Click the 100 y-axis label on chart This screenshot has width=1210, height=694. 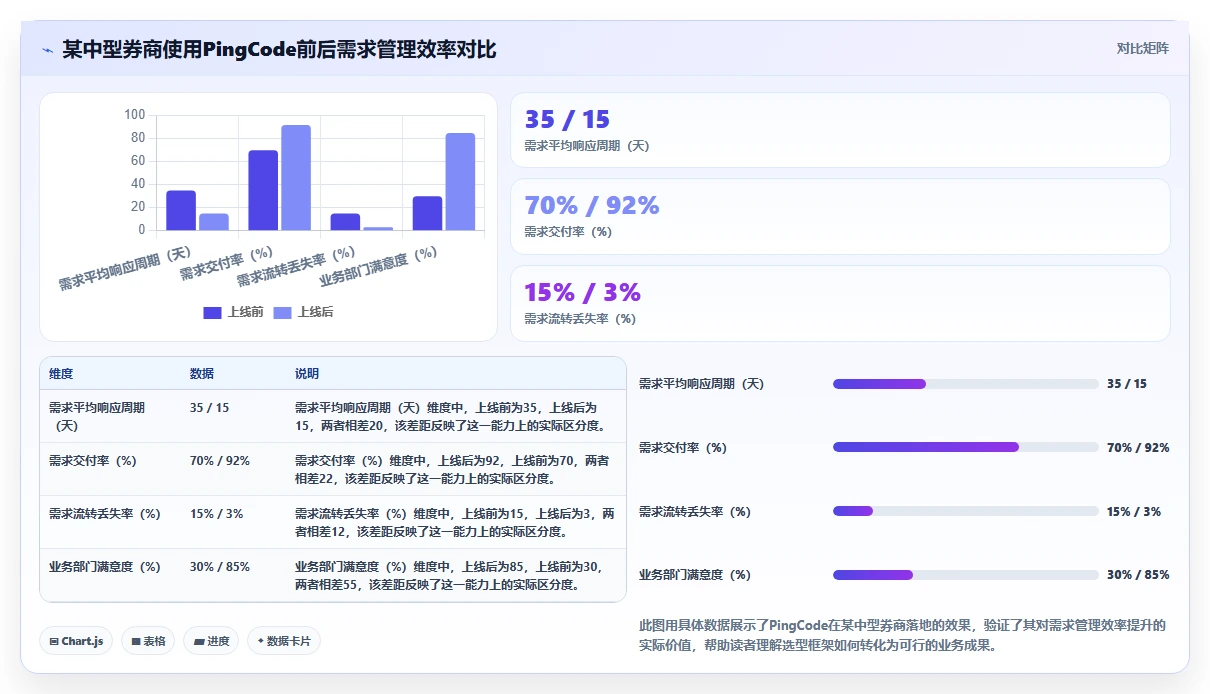coord(134,115)
